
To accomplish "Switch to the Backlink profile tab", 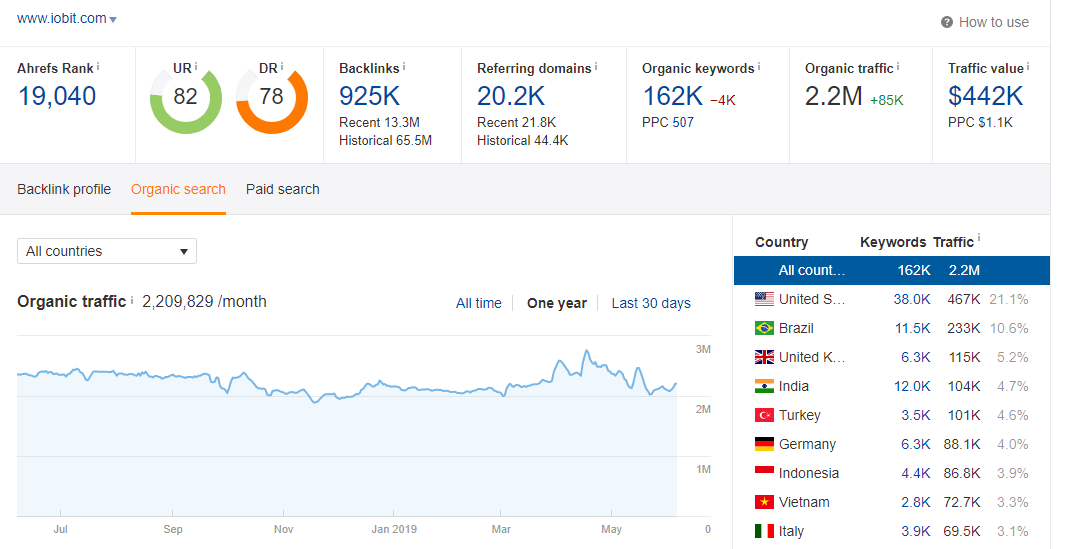I will click(64, 189).
